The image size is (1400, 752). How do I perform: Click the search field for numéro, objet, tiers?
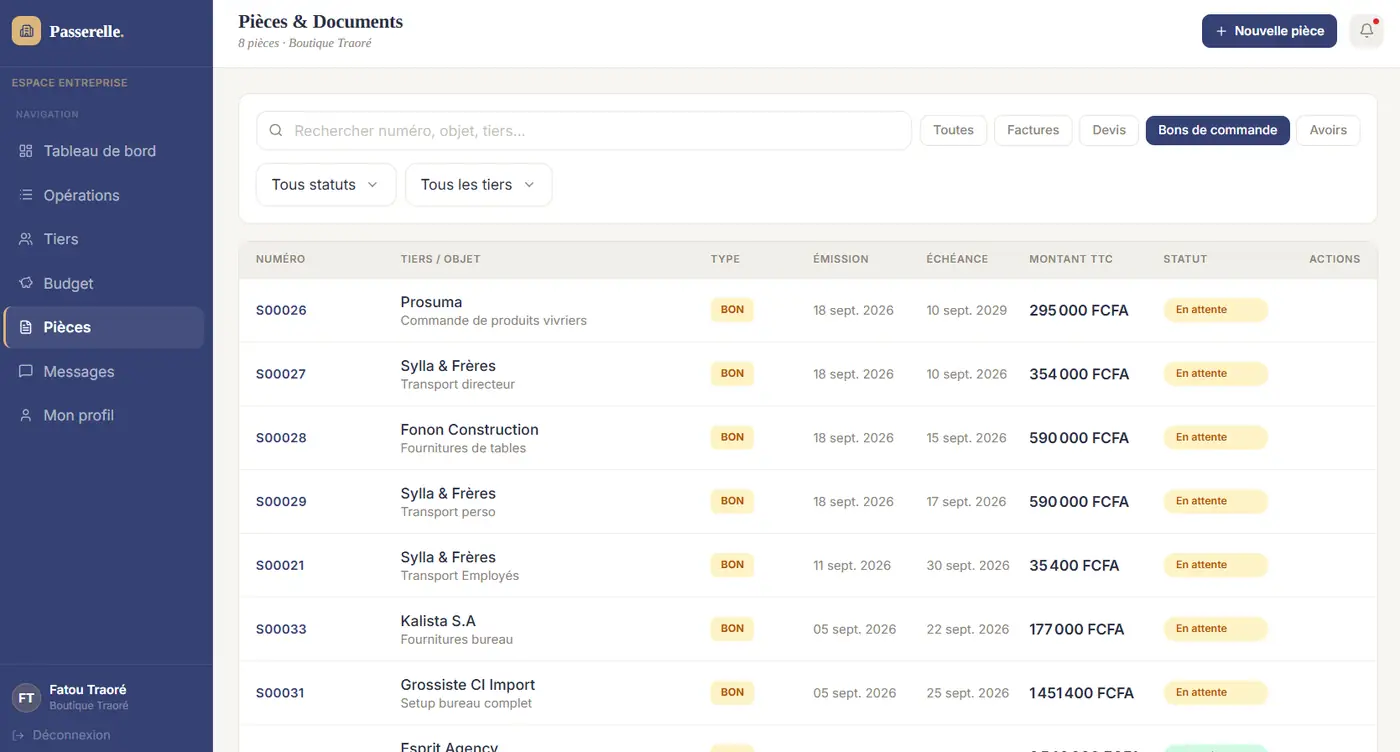584,131
